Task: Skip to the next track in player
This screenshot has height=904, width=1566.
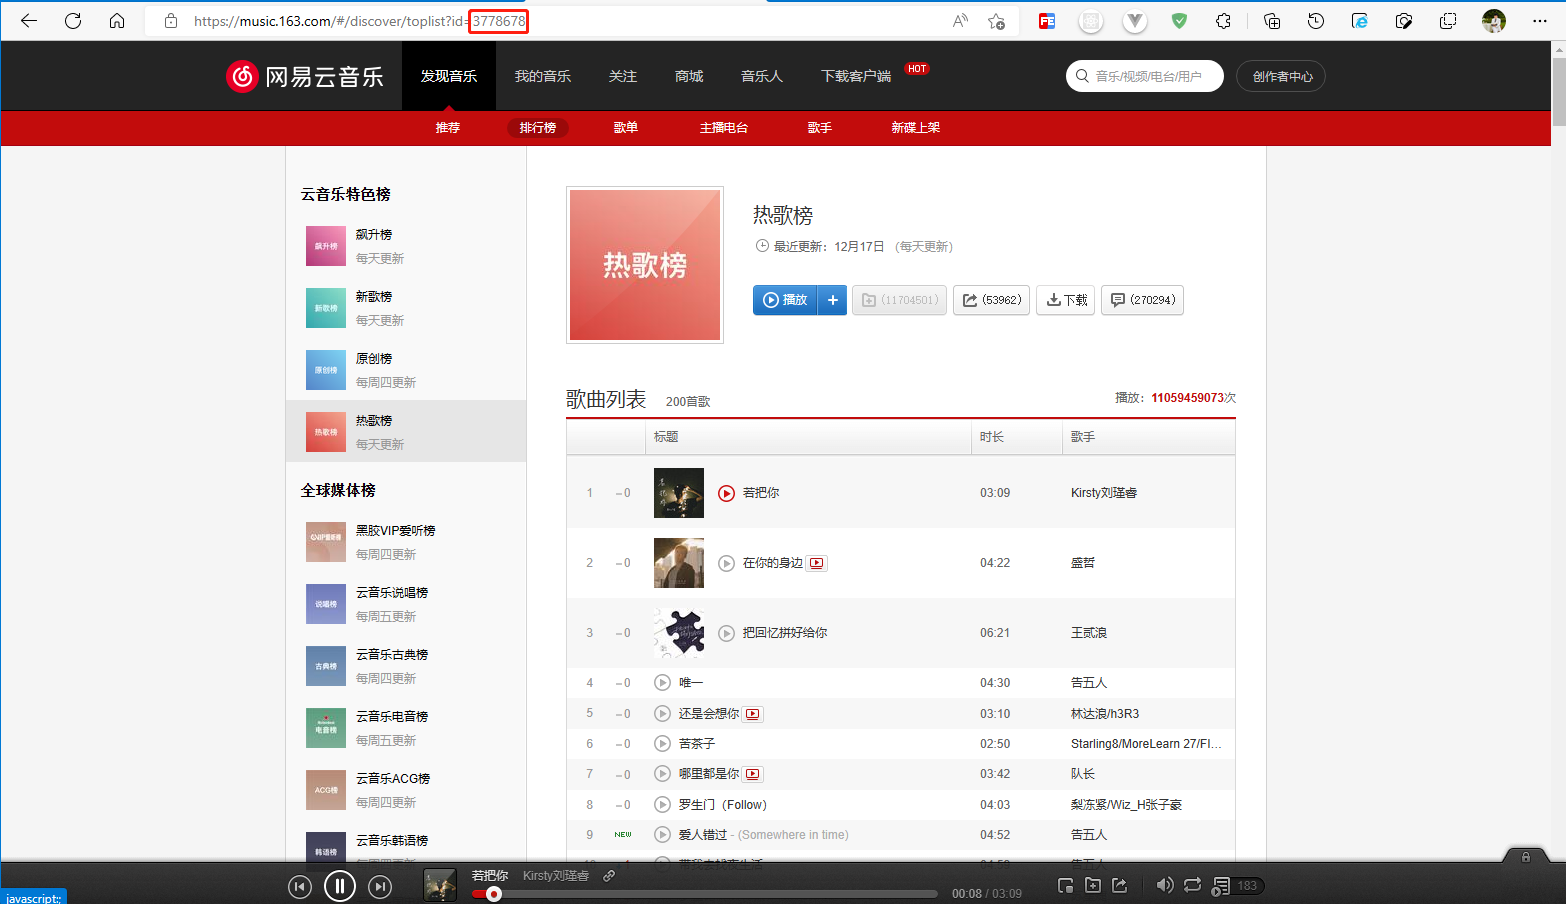Action: [380, 887]
